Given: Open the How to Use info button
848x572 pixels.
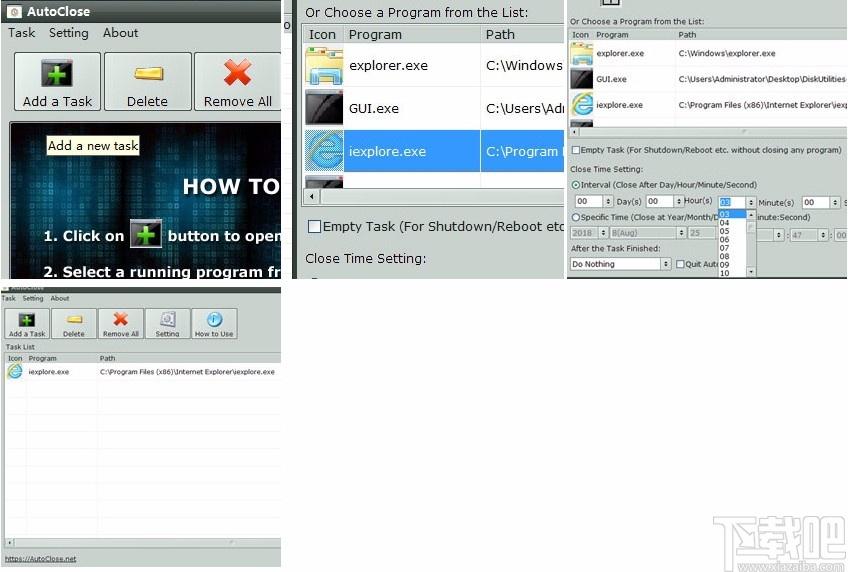Looking at the screenshot, I should tap(214, 324).
